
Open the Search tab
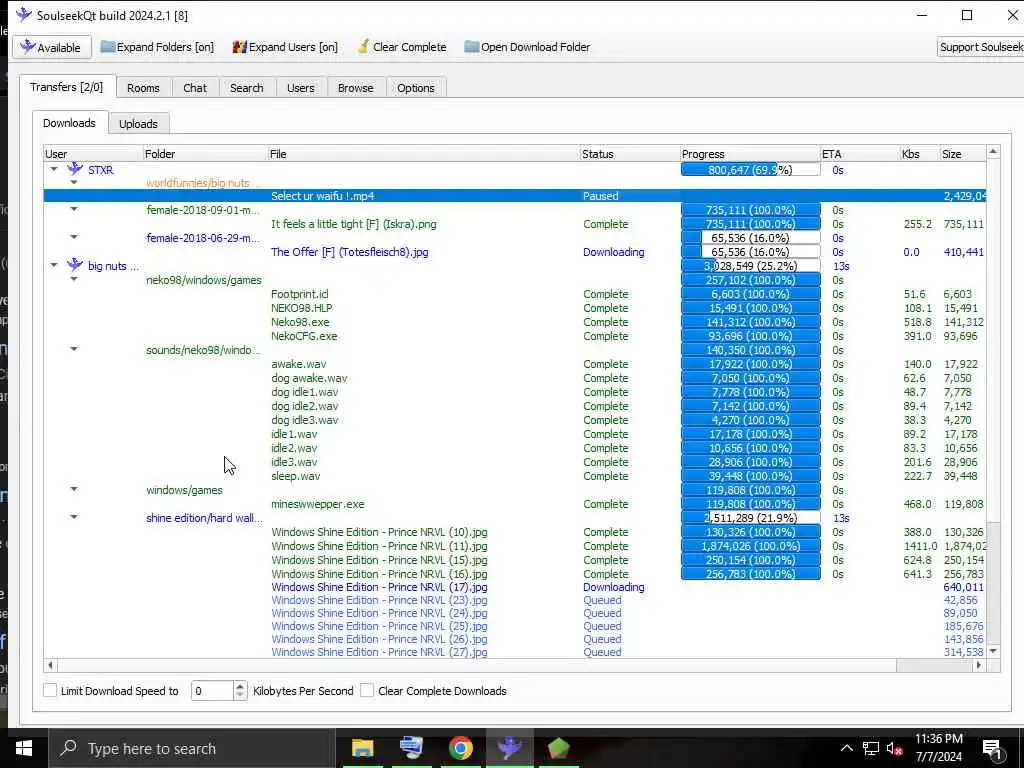click(x=246, y=88)
